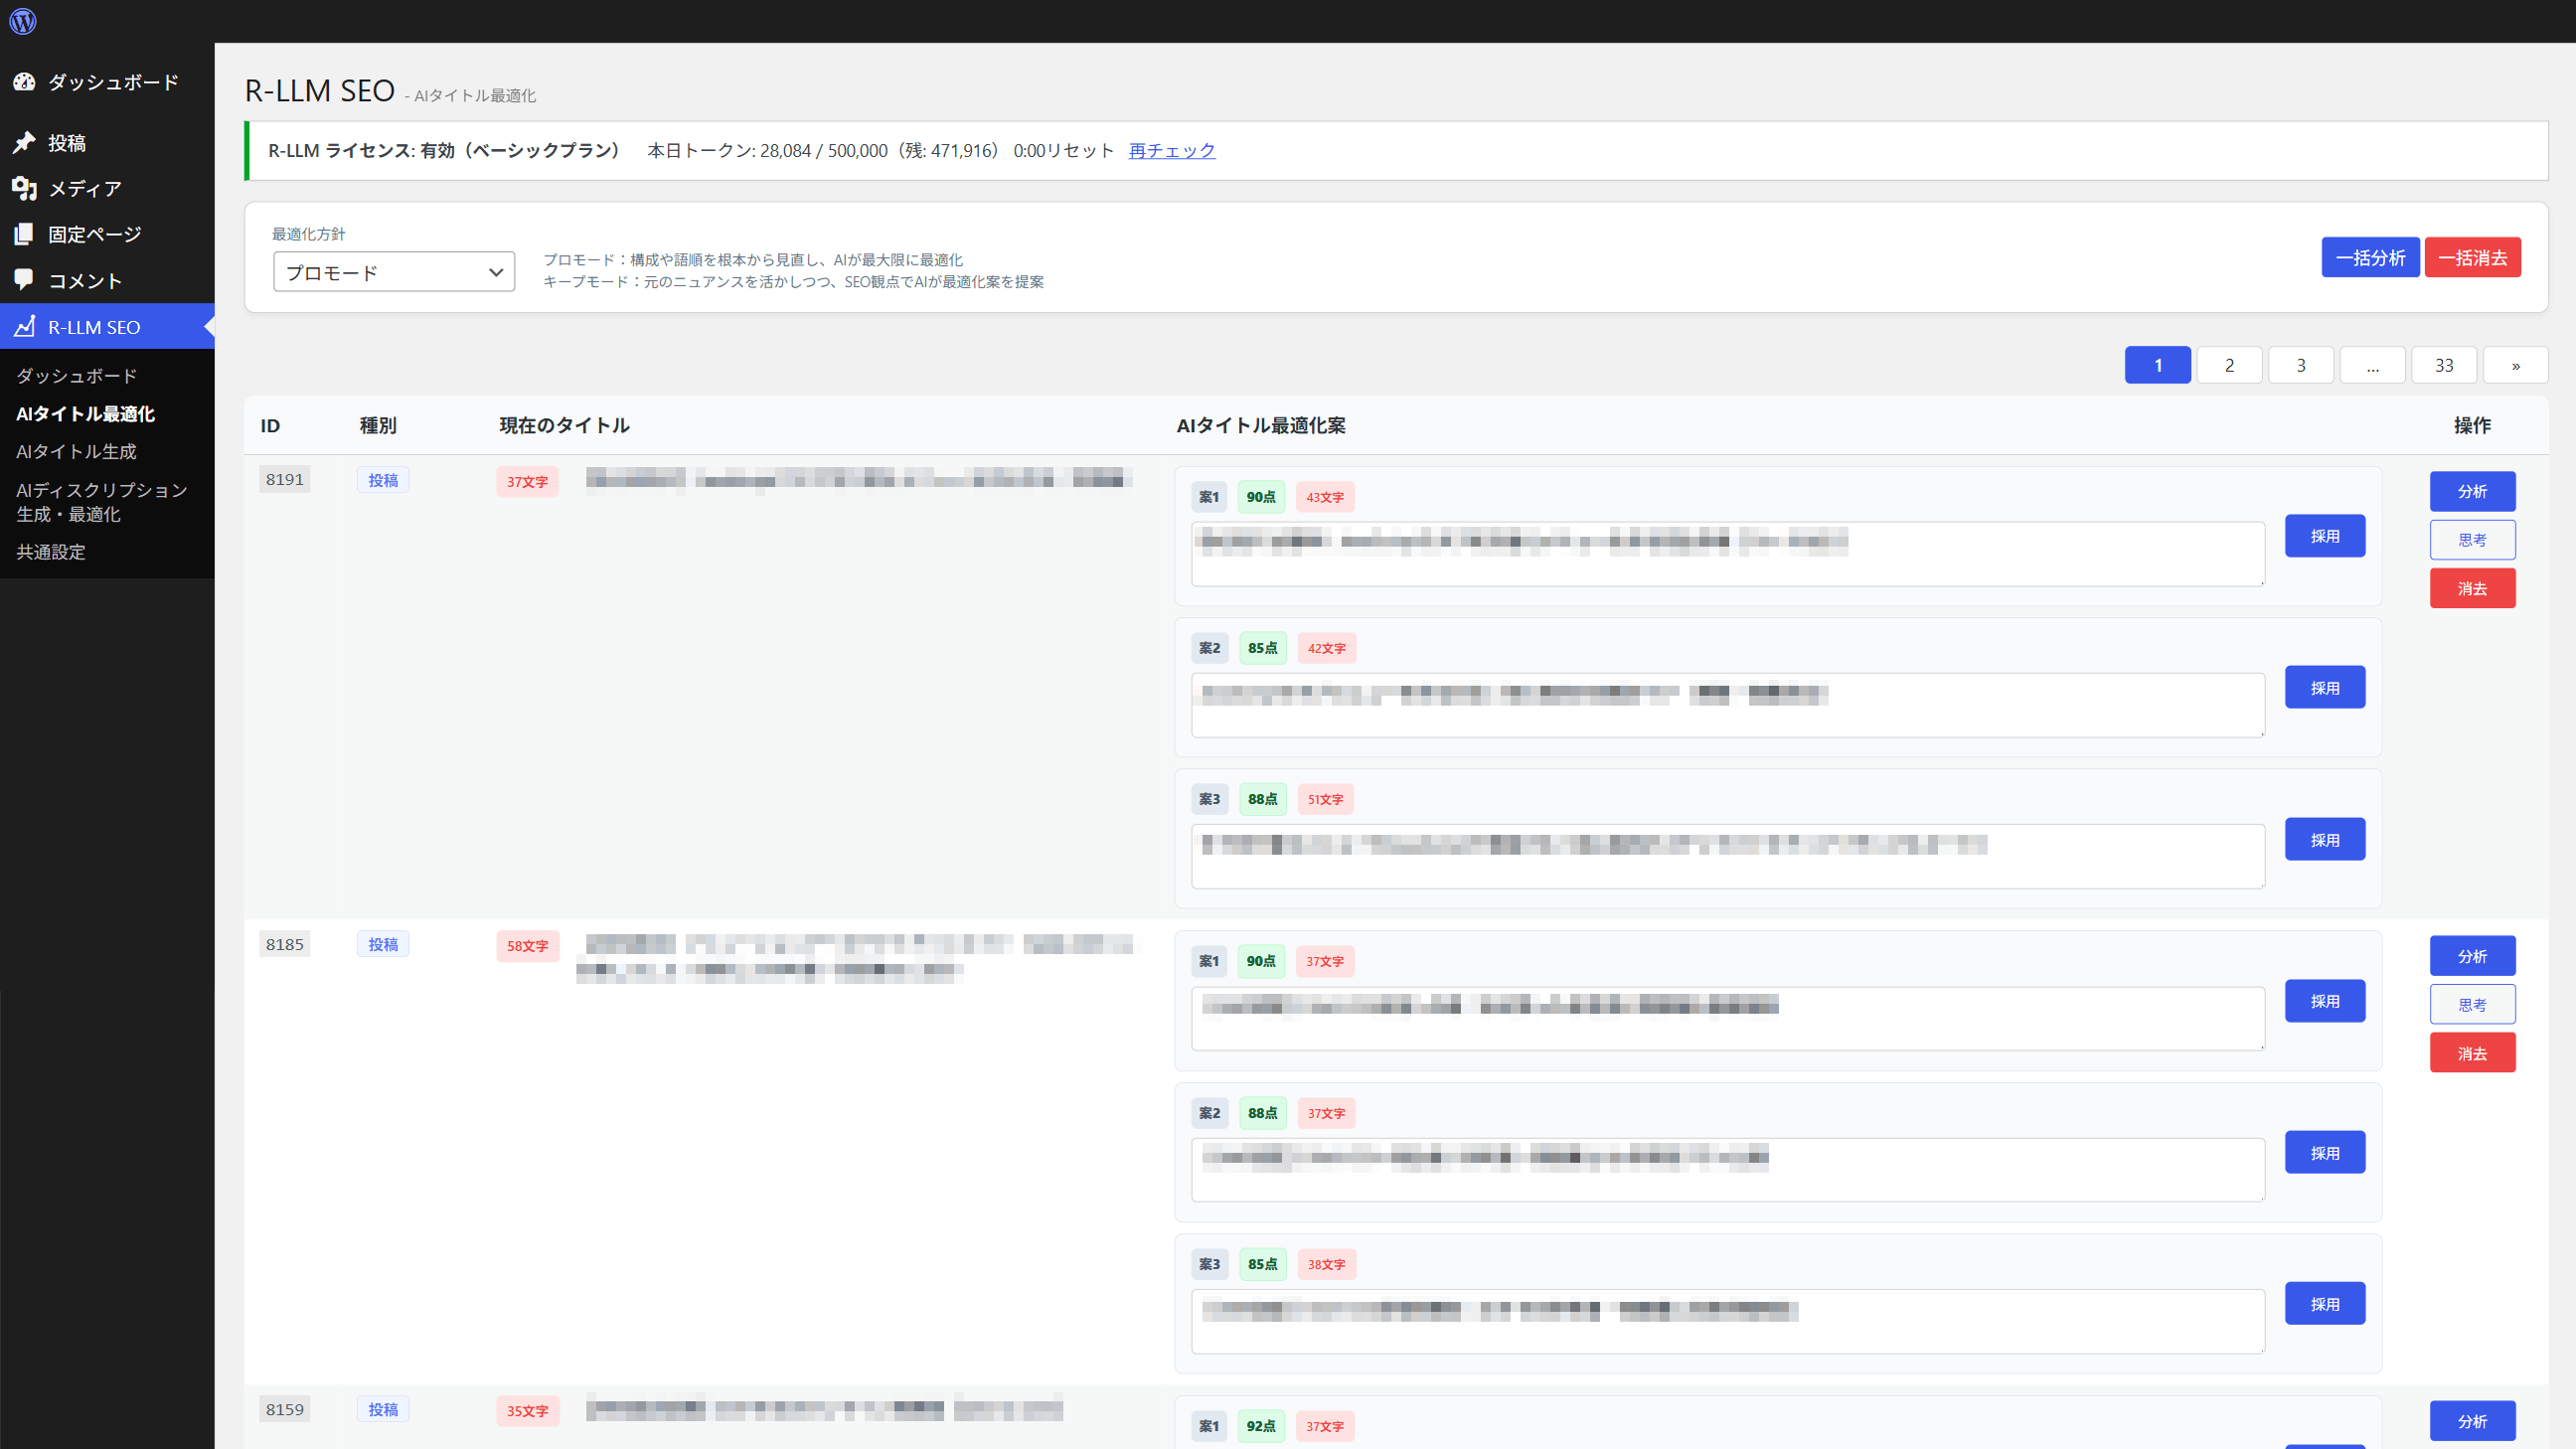
Task: Click the red 一括消去 button
Action: tap(2473, 258)
